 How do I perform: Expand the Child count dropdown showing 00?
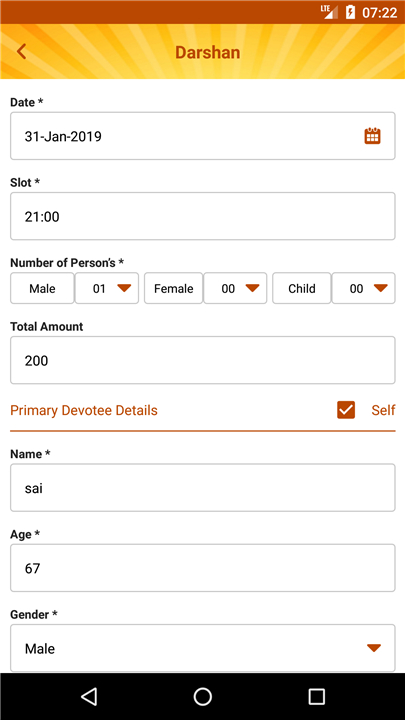(363, 288)
